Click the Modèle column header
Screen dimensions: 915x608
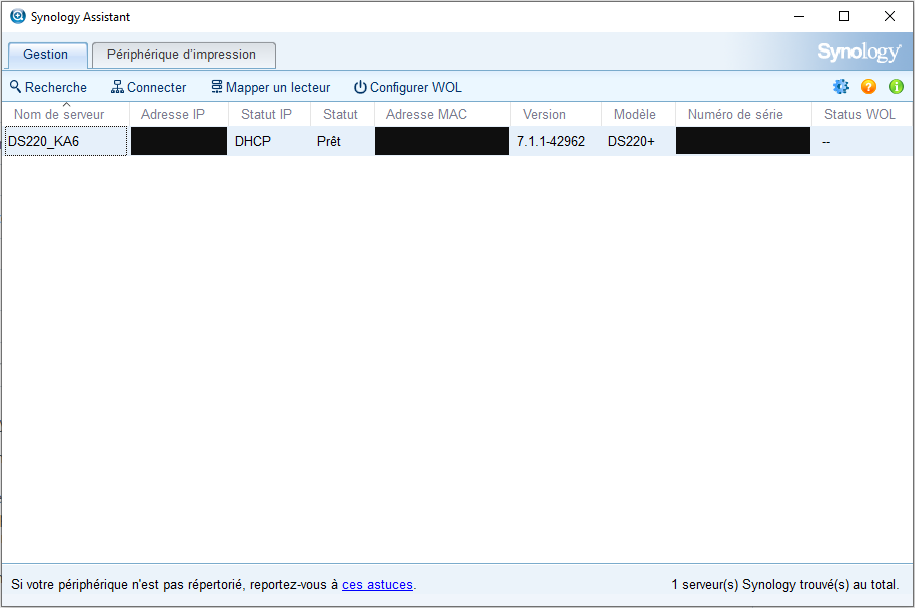[x=635, y=115]
